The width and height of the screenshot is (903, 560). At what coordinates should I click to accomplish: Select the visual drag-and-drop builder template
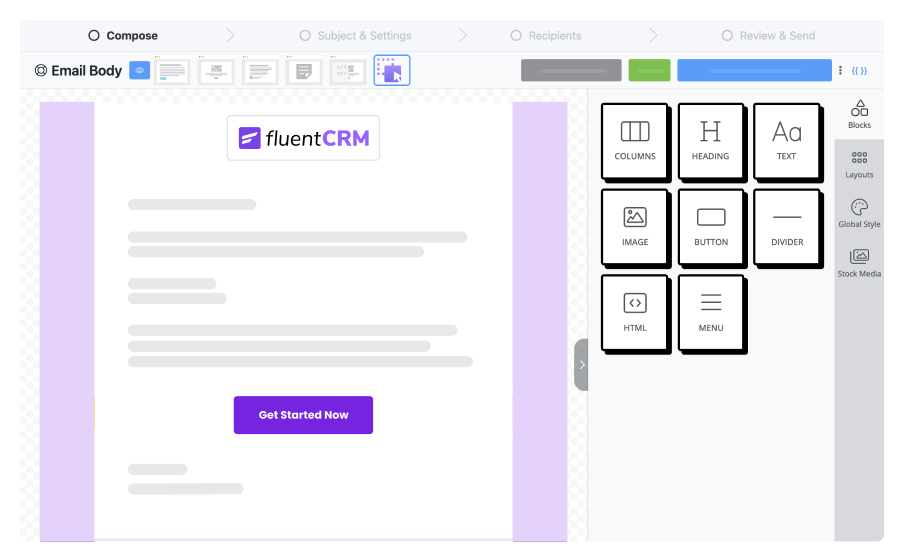tap(392, 70)
